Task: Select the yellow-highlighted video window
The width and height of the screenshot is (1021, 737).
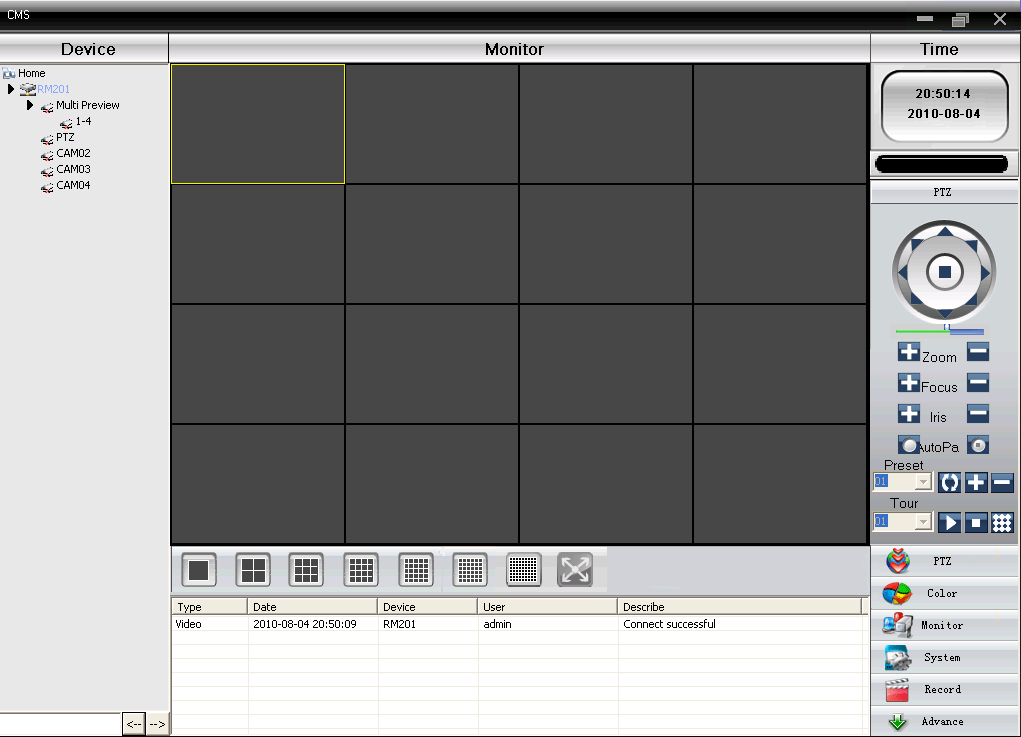Action: 258,124
